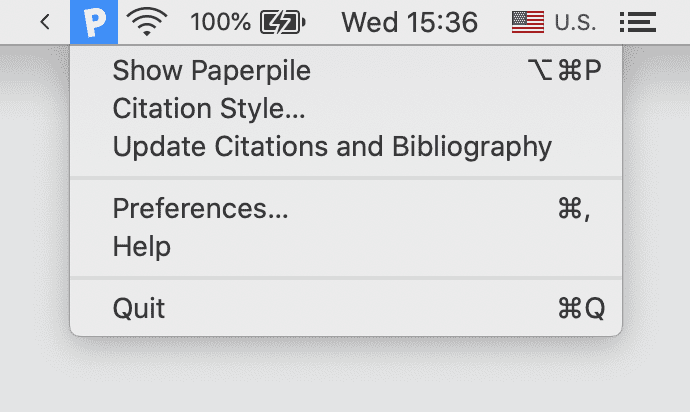Click the separator line below the Help item
Screen dimensions: 690x412
[x=345, y=277]
